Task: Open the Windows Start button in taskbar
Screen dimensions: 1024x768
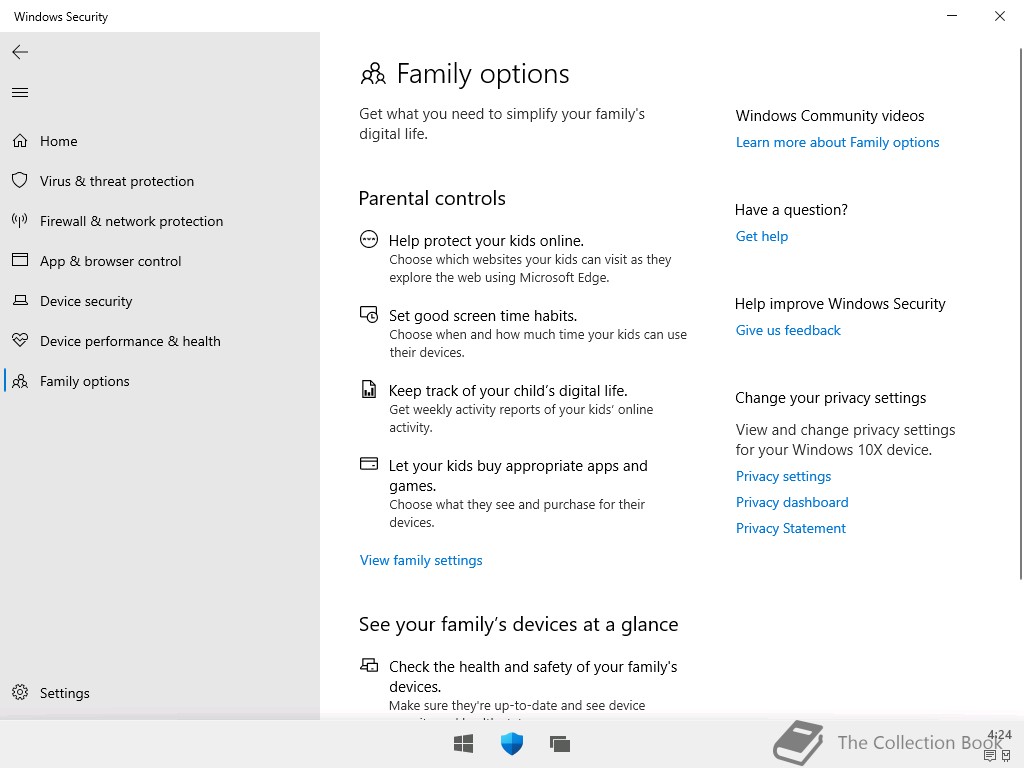Action: point(464,743)
